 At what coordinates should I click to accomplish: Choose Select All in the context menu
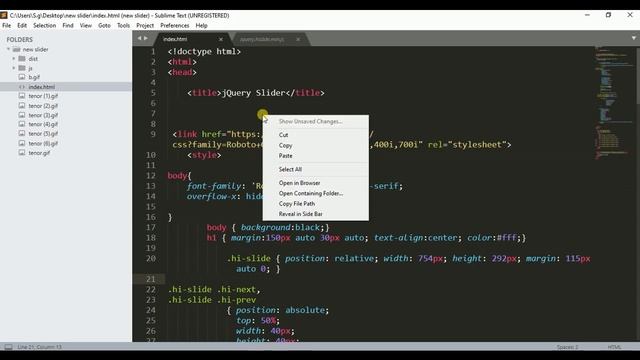coord(290,169)
